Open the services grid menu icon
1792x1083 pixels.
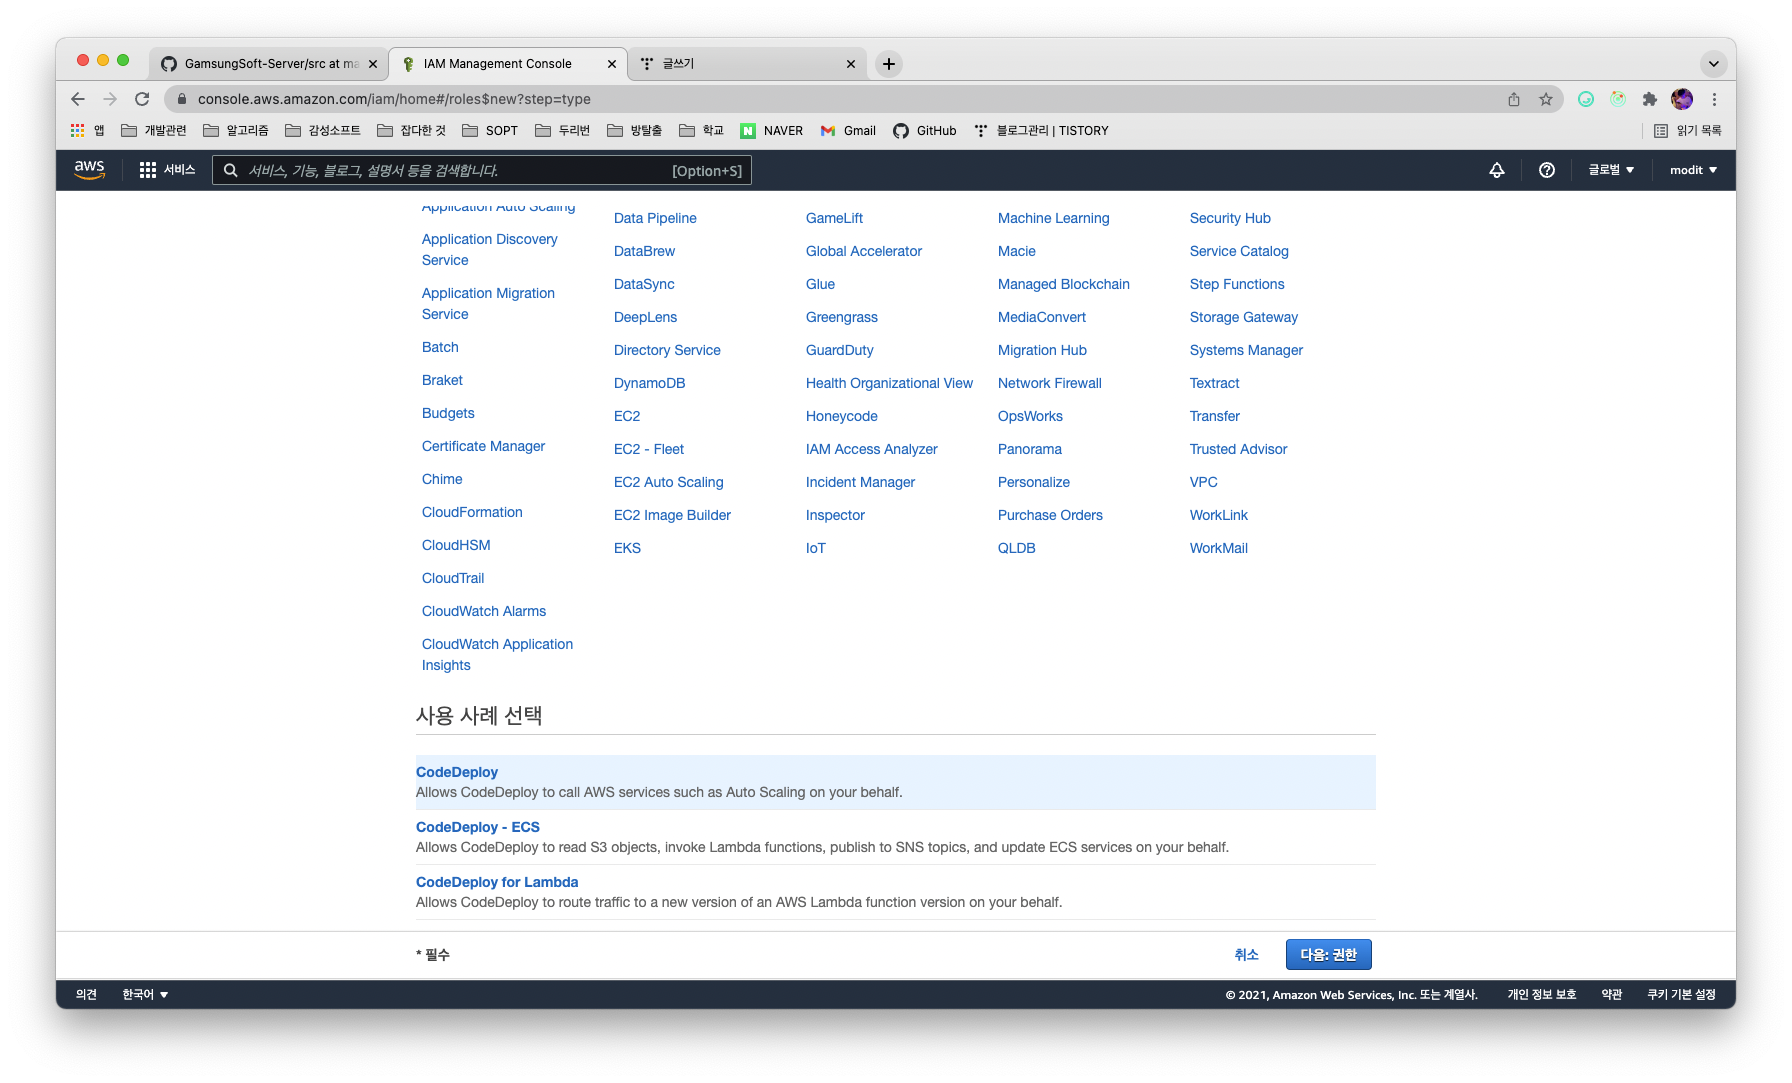coord(148,170)
